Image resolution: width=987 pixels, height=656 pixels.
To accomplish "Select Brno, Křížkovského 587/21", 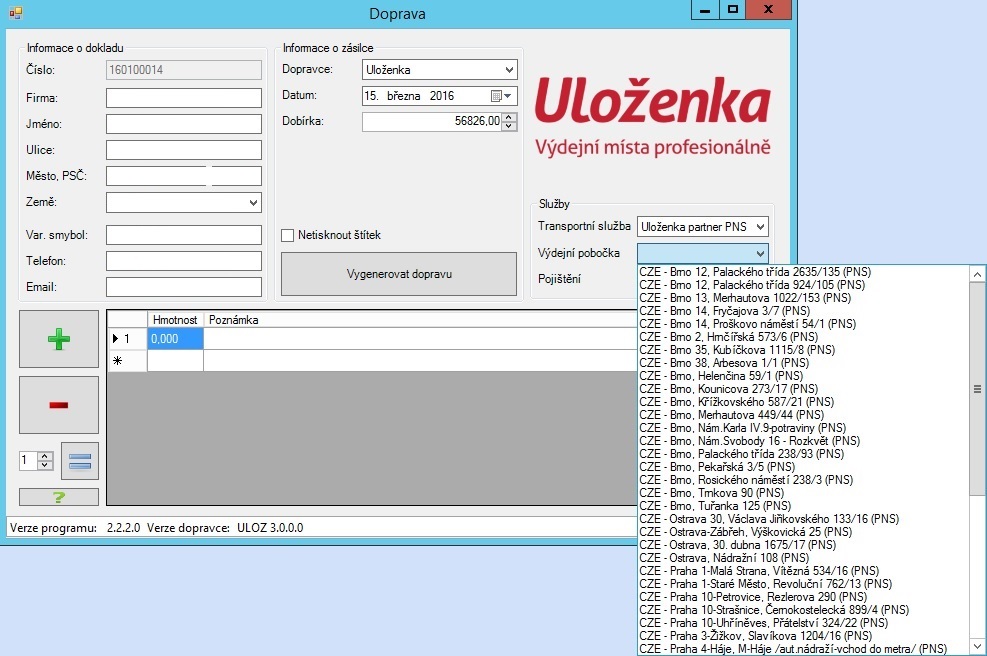I will coord(803,402).
